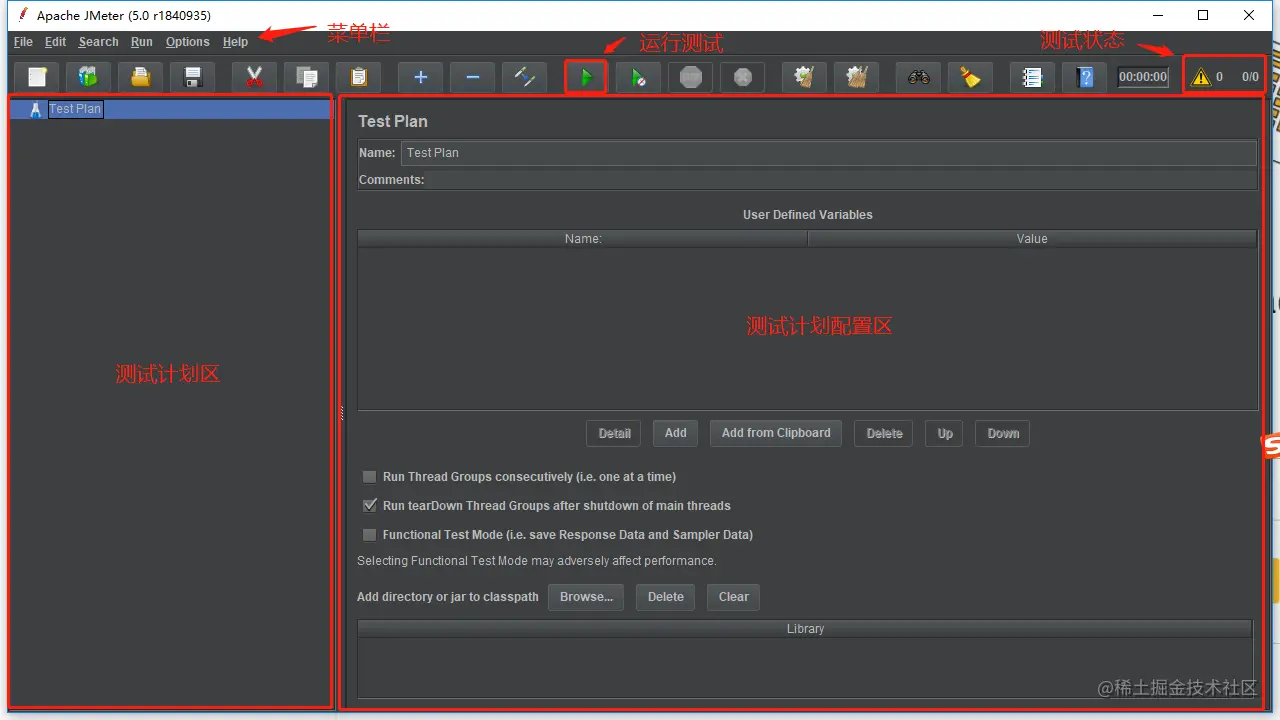The height and width of the screenshot is (720, 1280).
Task: Click the Up button
Action: click(x=945, y=433)
